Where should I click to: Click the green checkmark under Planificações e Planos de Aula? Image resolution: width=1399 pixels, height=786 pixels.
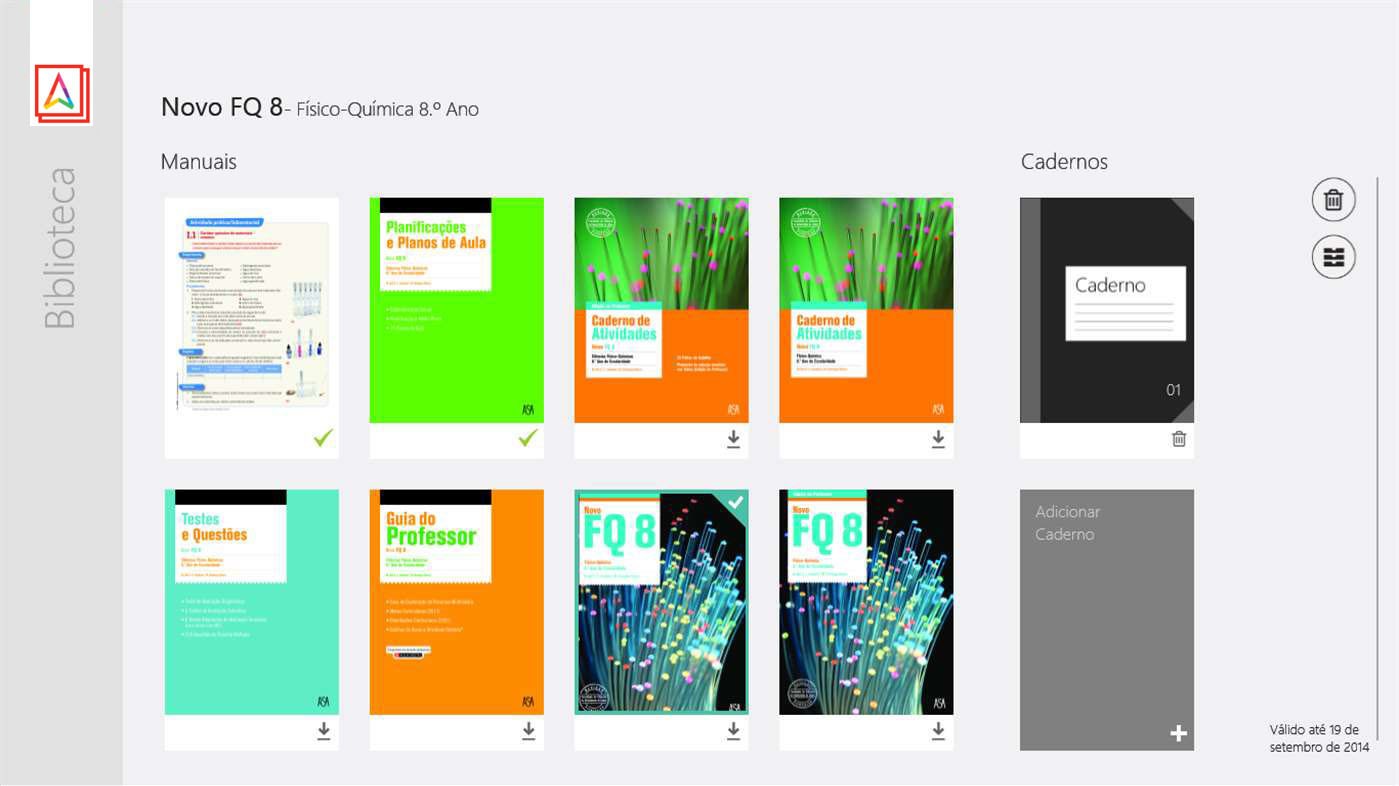528,438
